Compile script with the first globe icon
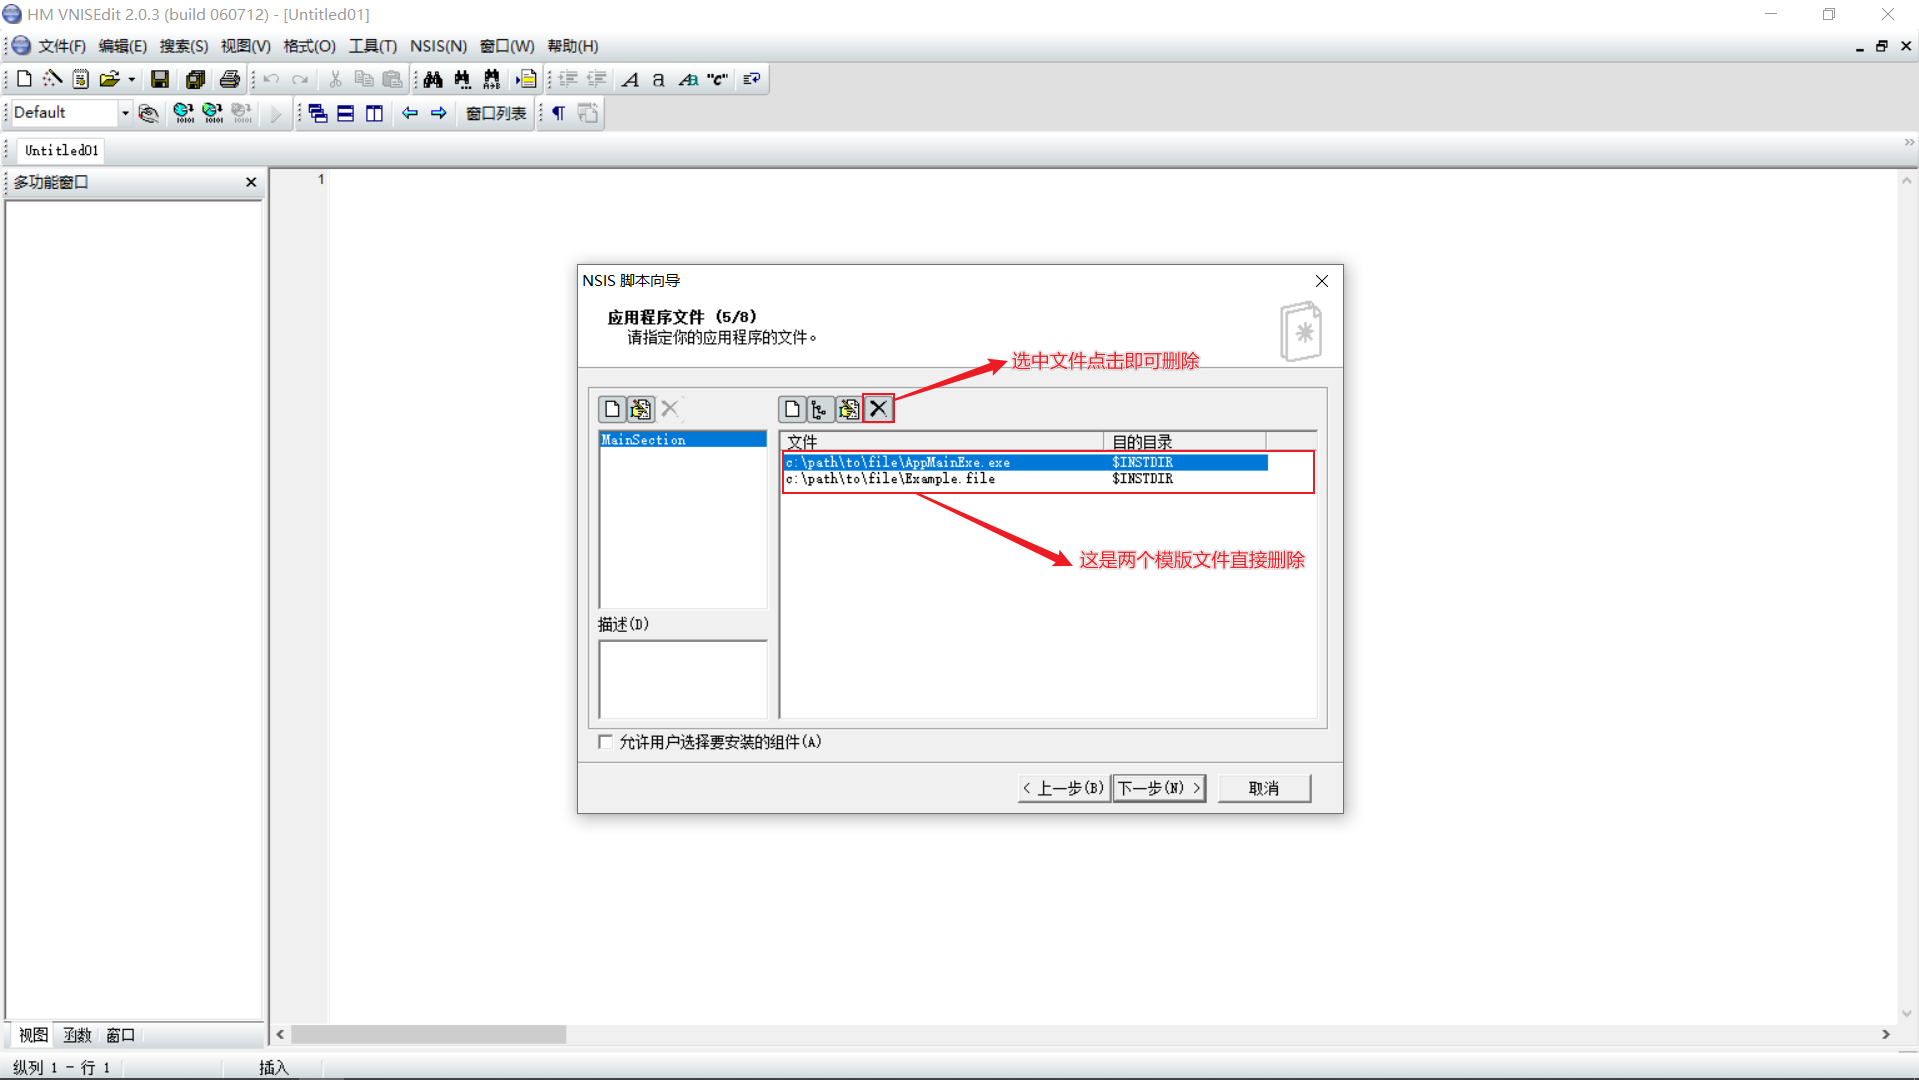The image size is (1919, 1080). coord(184,113)
